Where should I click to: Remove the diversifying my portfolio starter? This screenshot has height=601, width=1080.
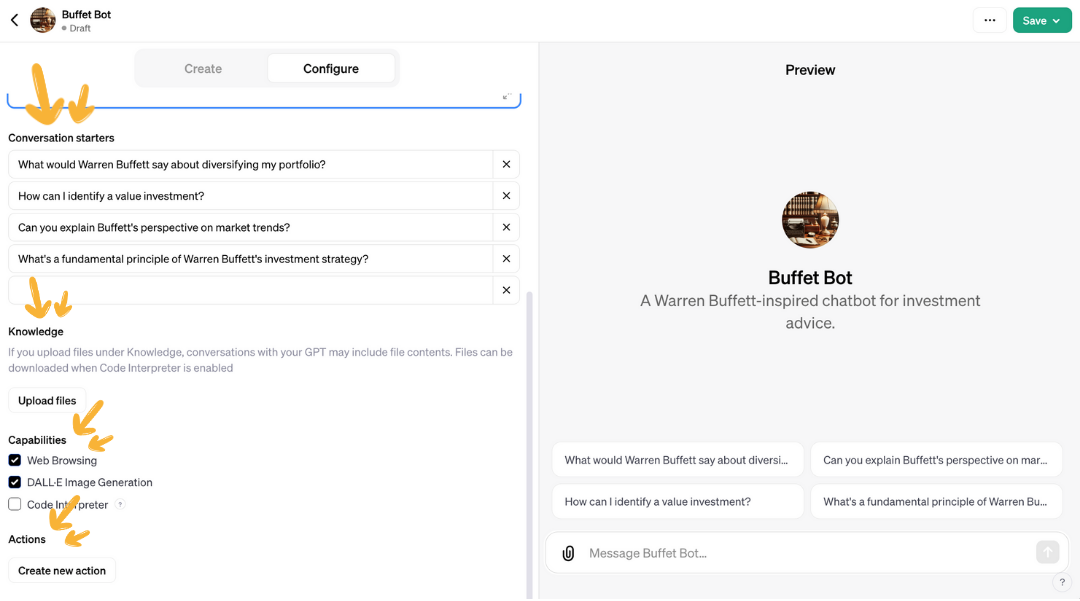point(506,165)
